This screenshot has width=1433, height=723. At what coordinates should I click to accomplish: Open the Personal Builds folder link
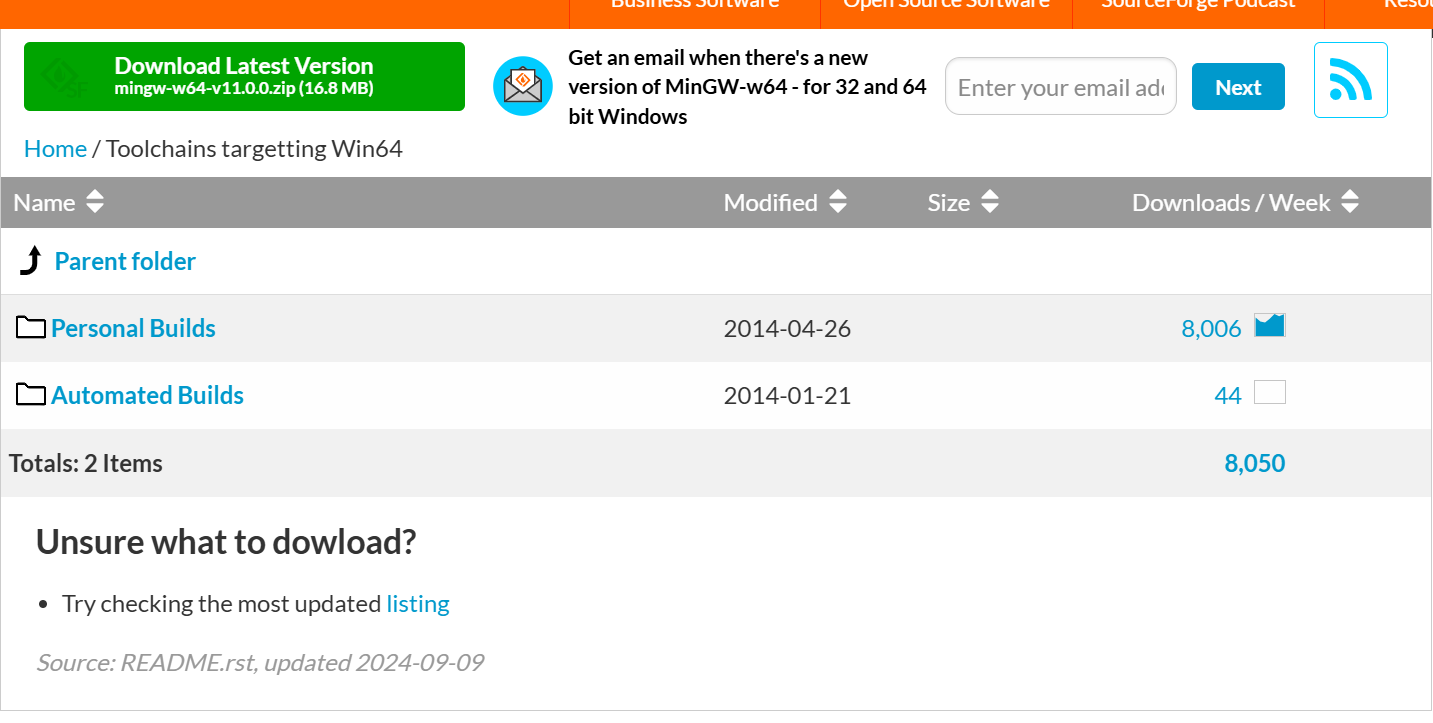pyautogui.click(x=133, y=328)
